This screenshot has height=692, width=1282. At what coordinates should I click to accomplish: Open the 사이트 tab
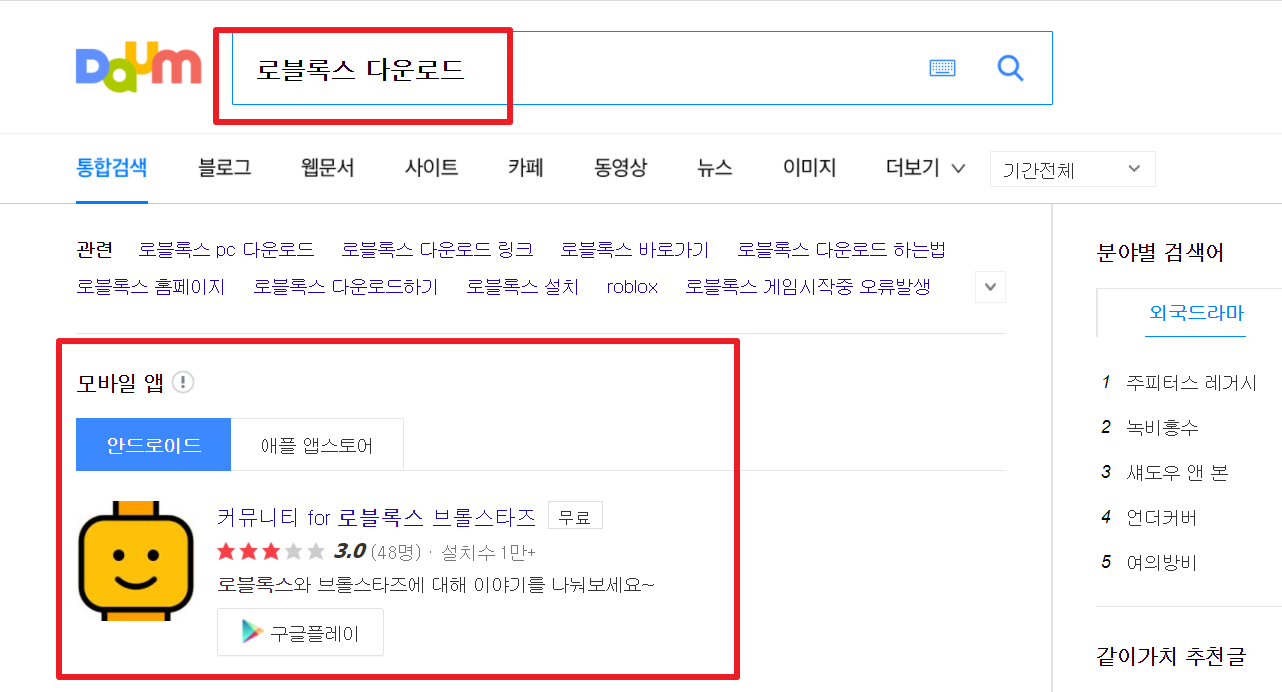tap(432, 168)
